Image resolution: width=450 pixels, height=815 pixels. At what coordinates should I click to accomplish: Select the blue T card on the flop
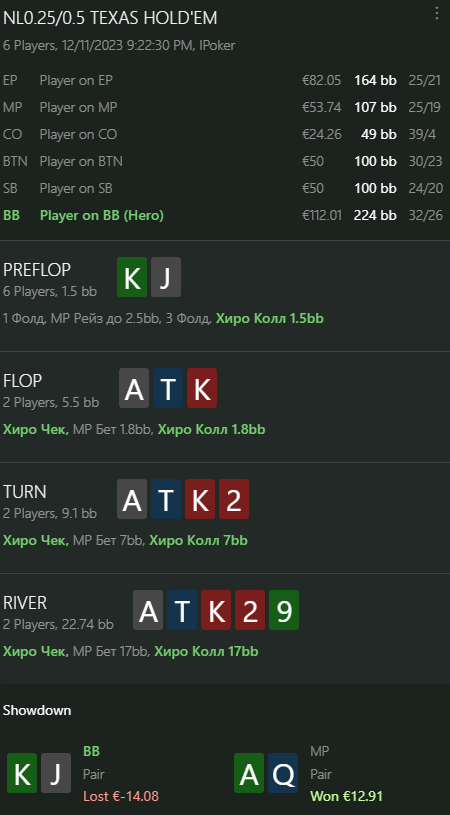tap(168, 388)
